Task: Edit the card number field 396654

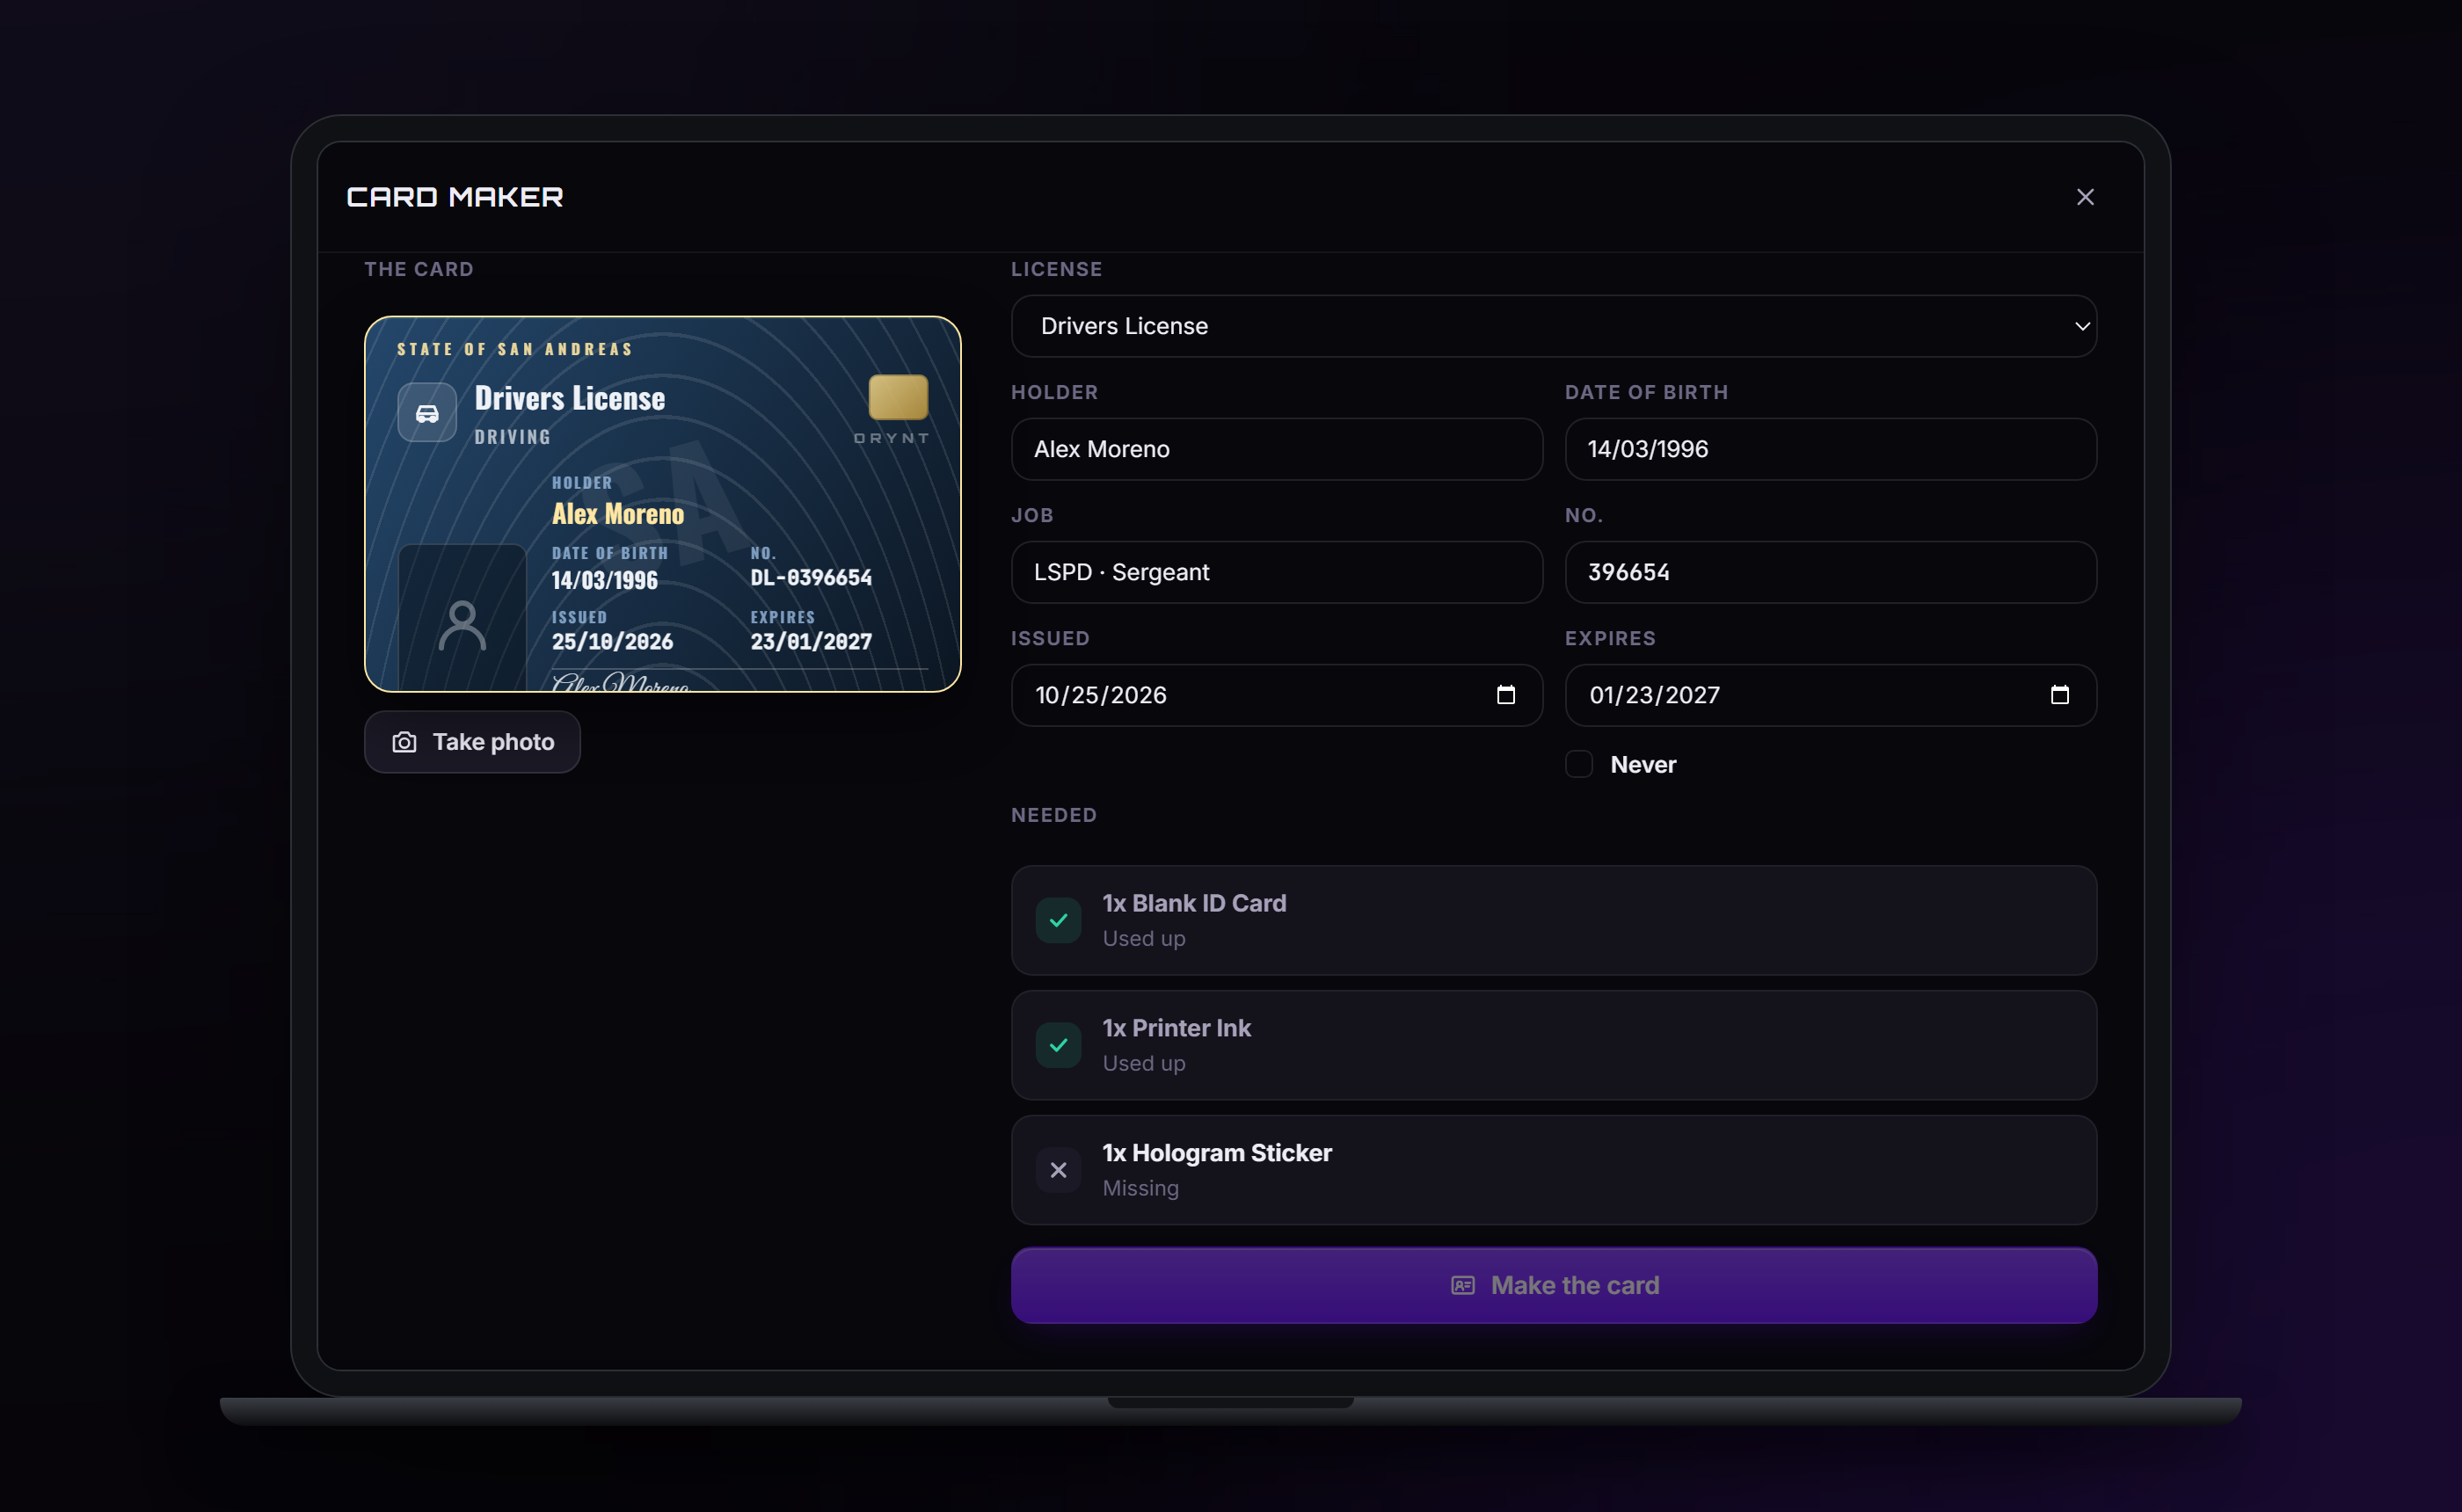Action: [1830, 572]
